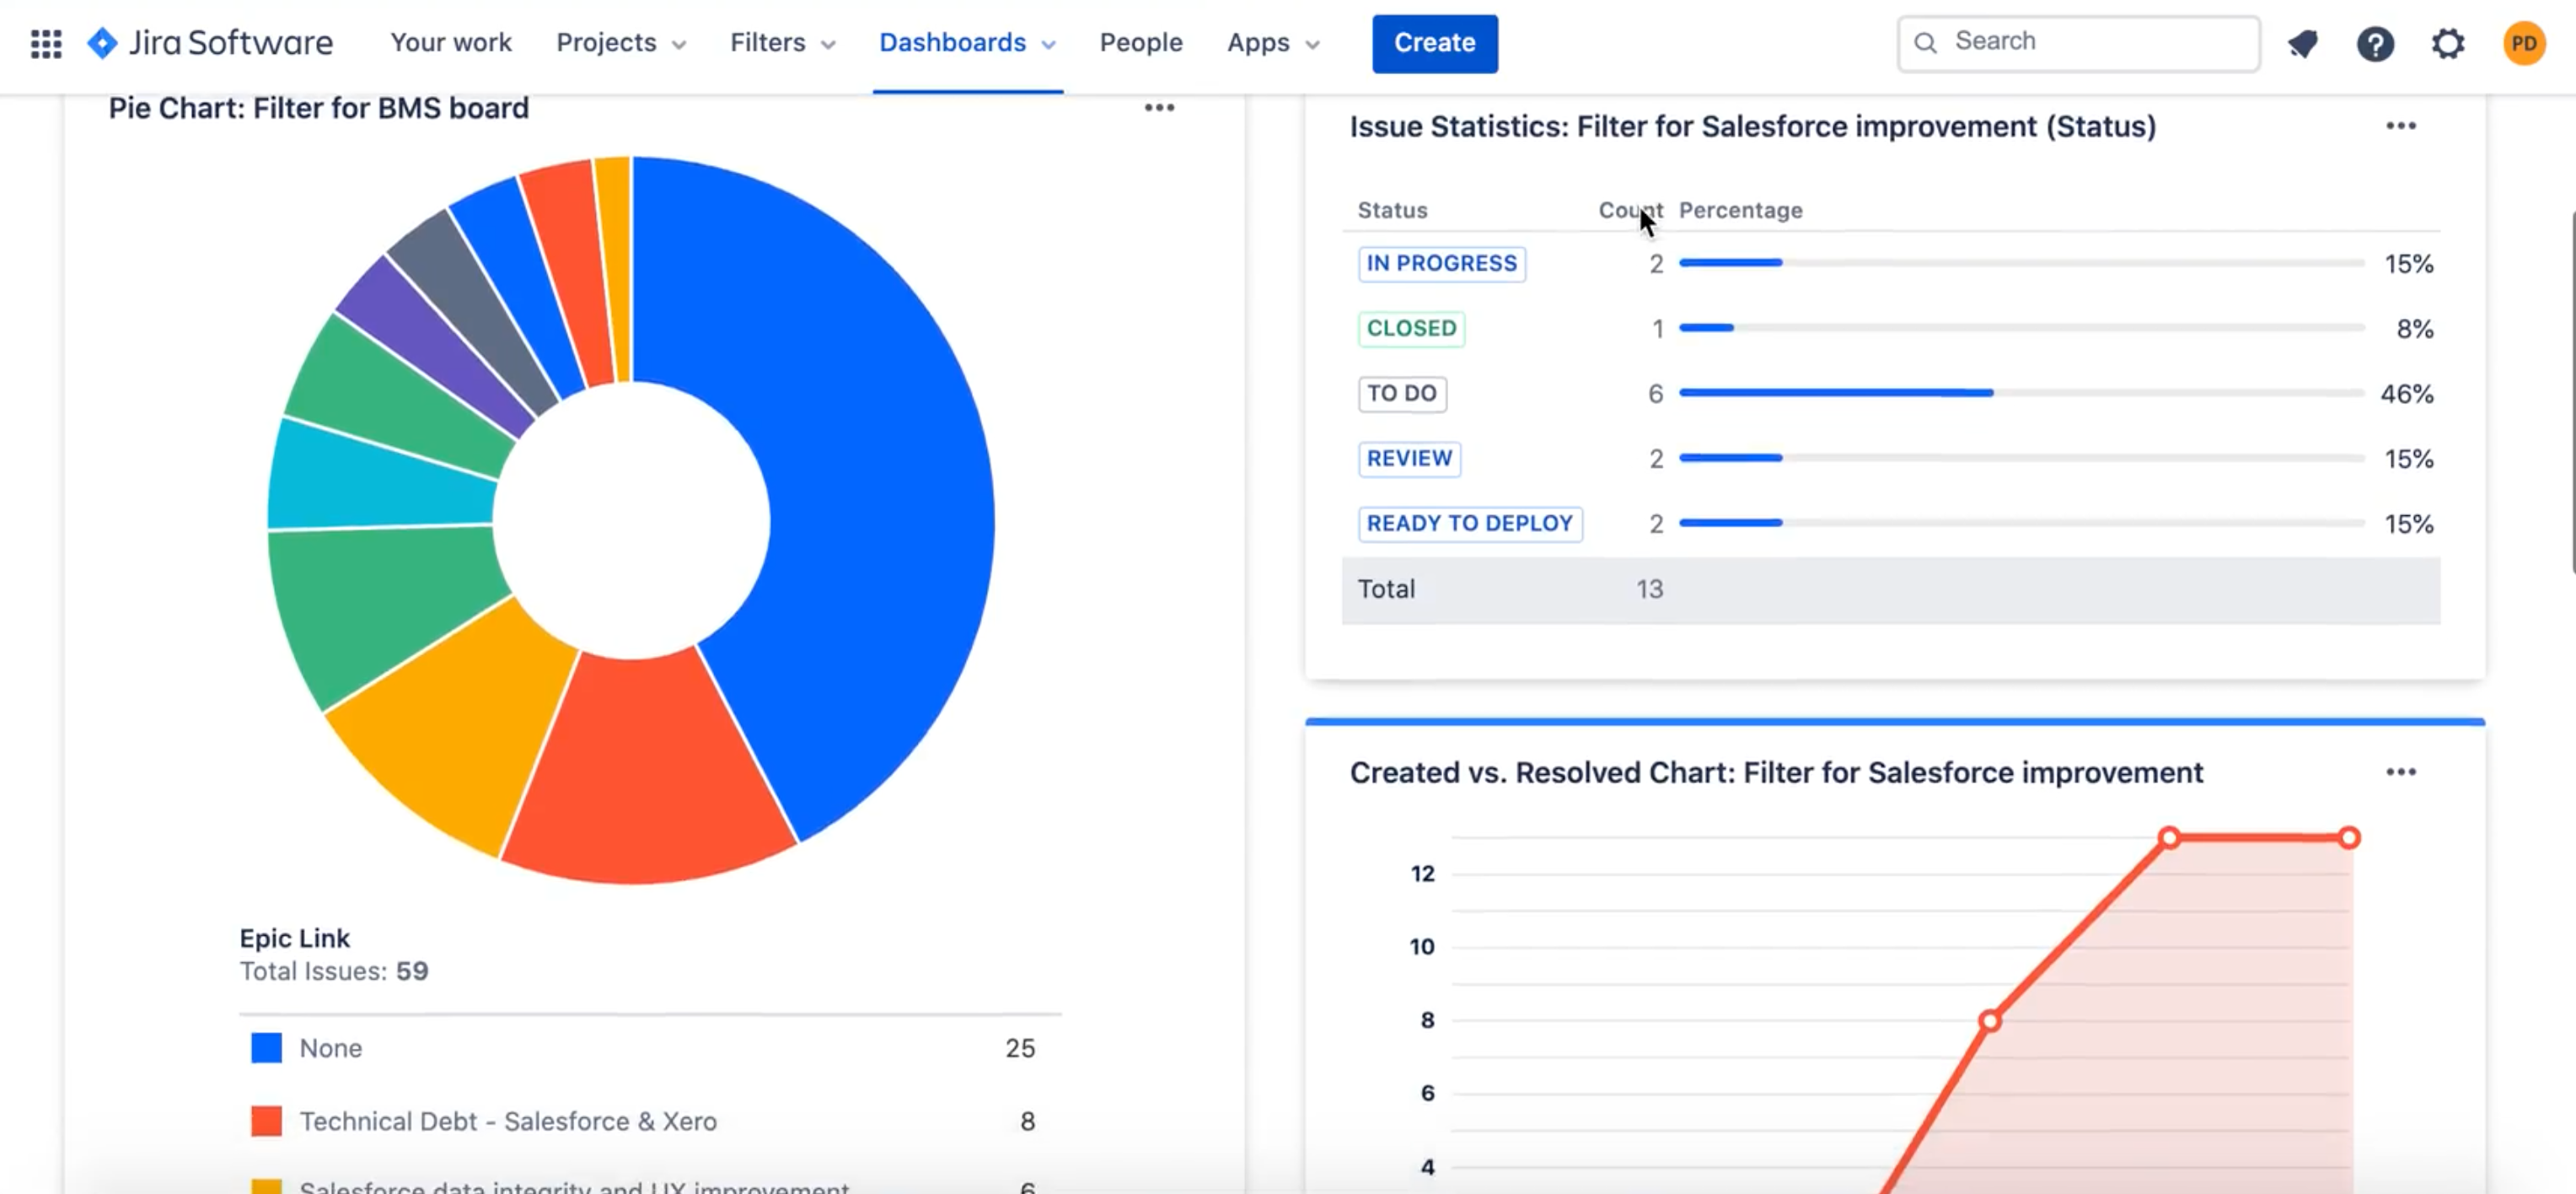Click the Percentage column header
The height and width of the screenshot is (1194, 2576).
(1740, 210)
